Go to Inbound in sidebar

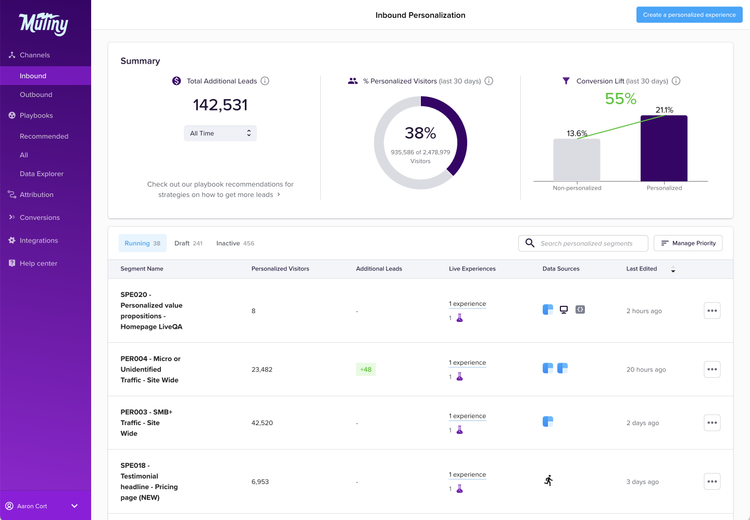click(x=45, y=76)
